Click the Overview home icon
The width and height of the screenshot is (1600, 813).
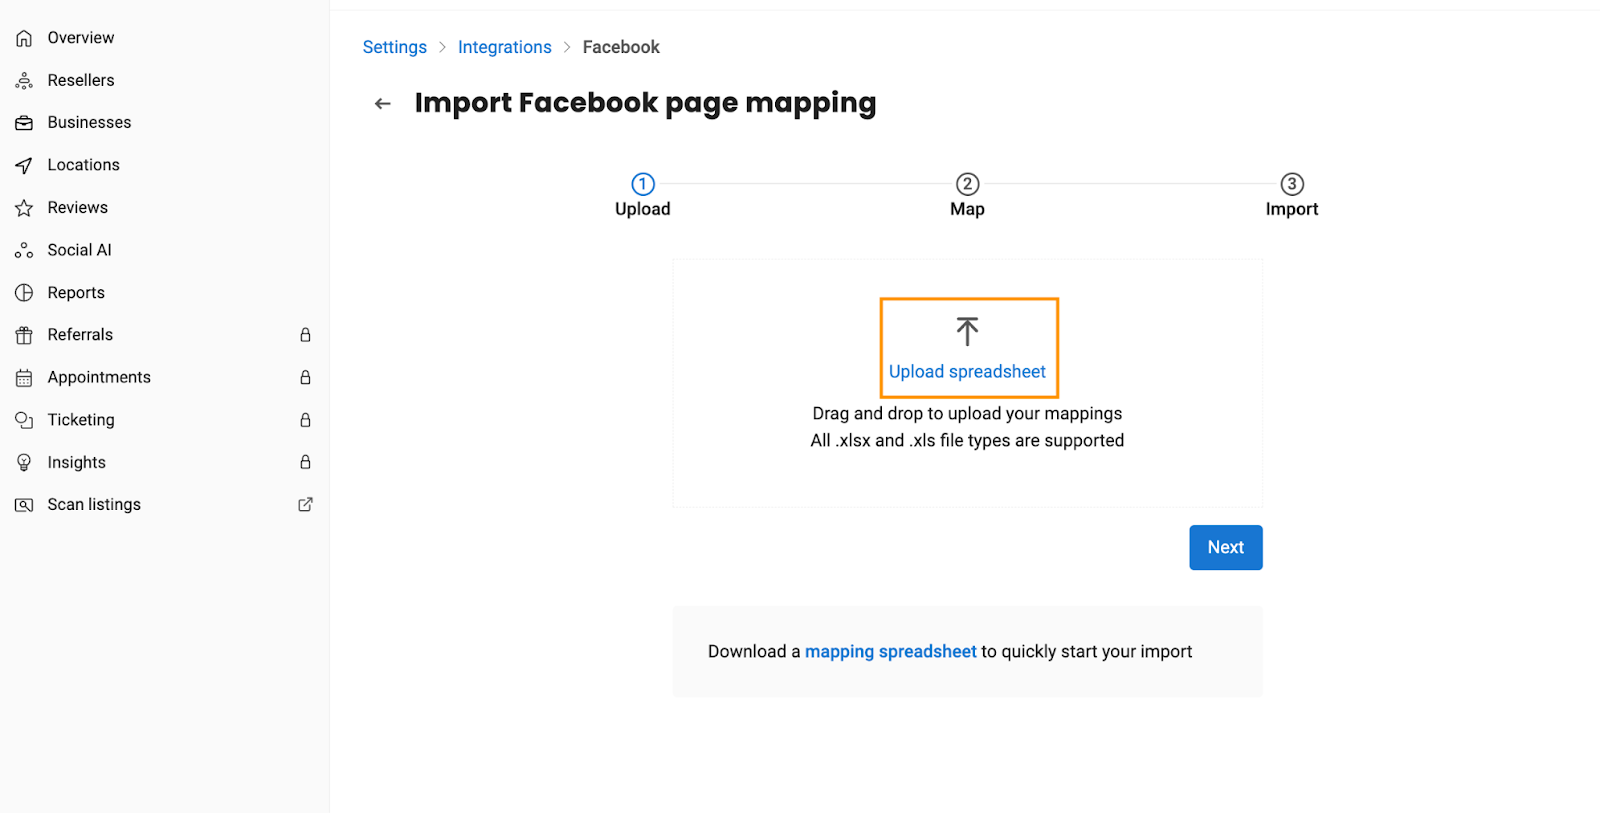pyautogui.click(x=24, y=38)
